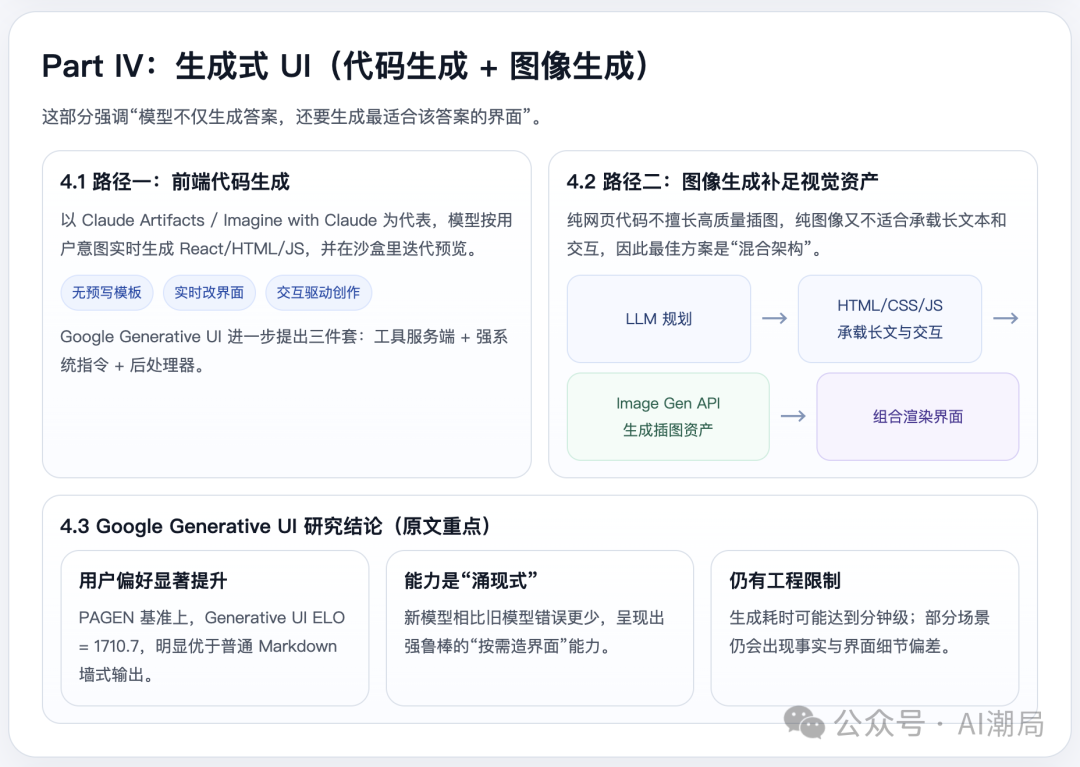1080x767 pixels.
Task: Select the HTML/CSS/JS 承载长文与交互 node
Action: click(x=890, y=318)
